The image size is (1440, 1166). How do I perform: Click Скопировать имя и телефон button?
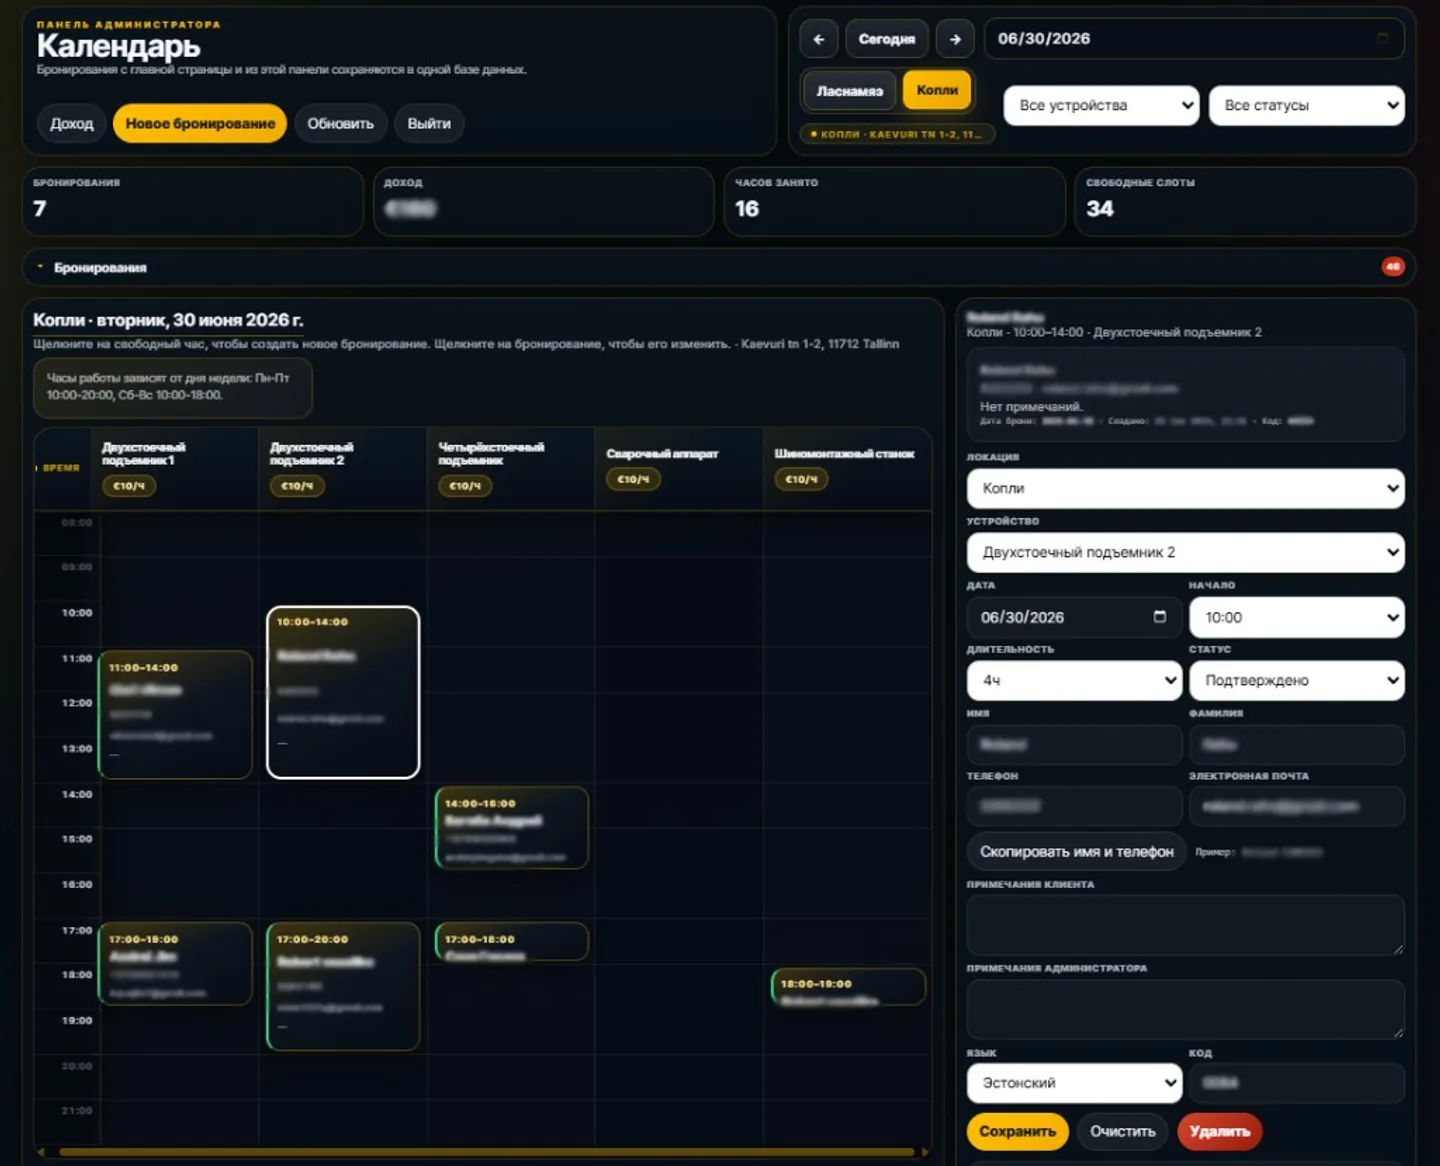click(x=1076, y=852)
